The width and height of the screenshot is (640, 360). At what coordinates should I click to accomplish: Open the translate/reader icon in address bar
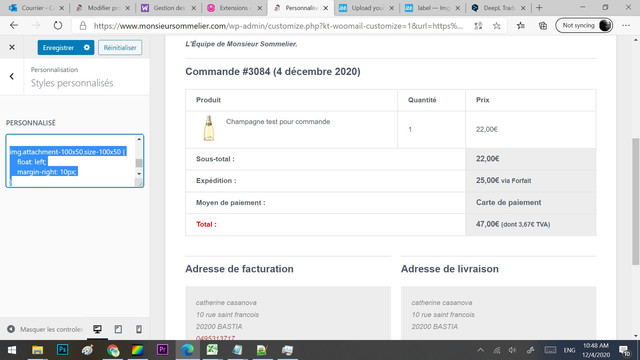click(478, 26)
